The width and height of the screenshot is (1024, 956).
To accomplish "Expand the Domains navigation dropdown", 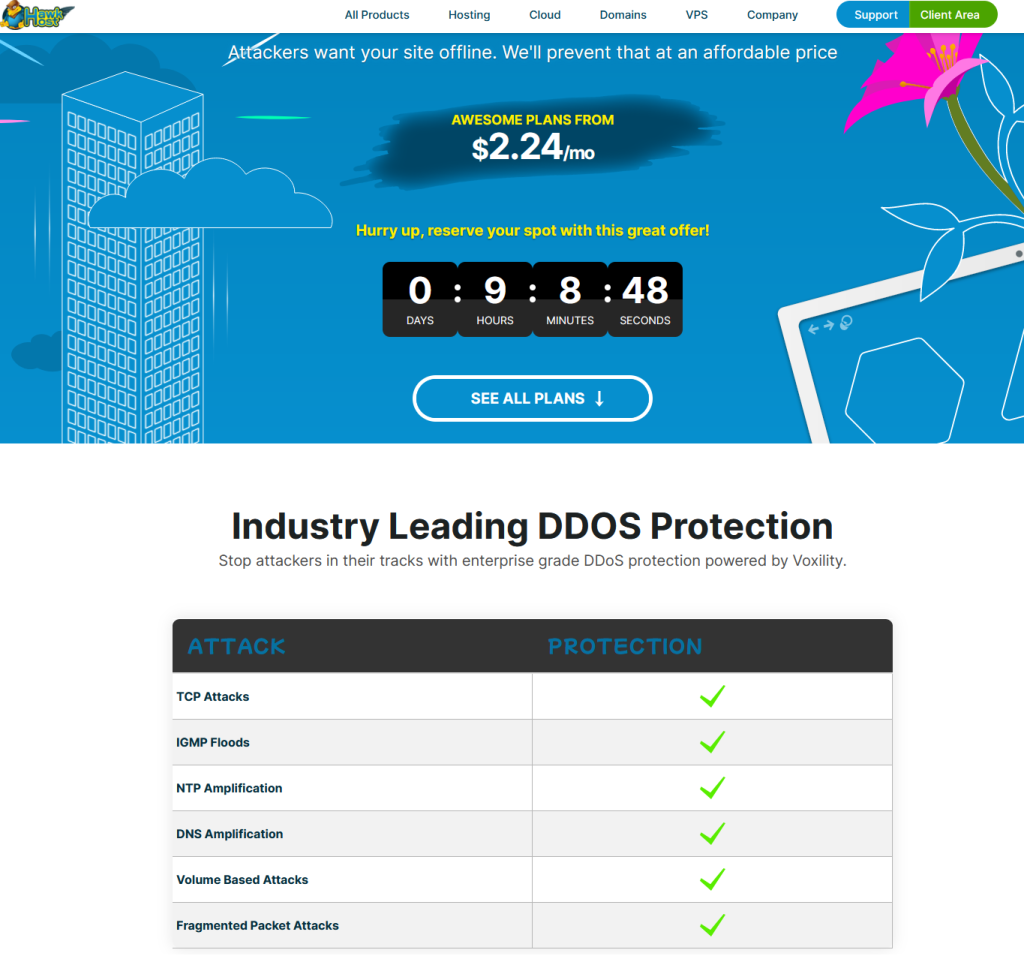I will (623, 15).
